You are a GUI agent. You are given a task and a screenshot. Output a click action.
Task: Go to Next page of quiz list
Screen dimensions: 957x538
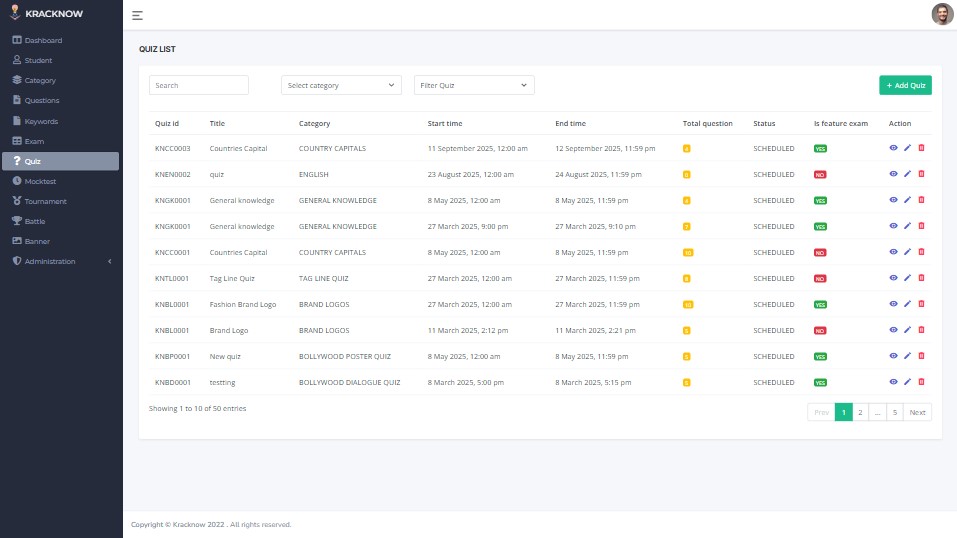[x=917, y=412]
